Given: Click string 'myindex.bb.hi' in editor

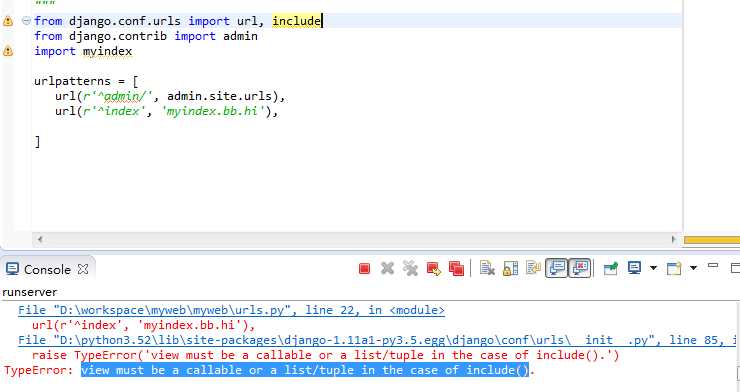Looking at the screenshot, I should [212, 111].
